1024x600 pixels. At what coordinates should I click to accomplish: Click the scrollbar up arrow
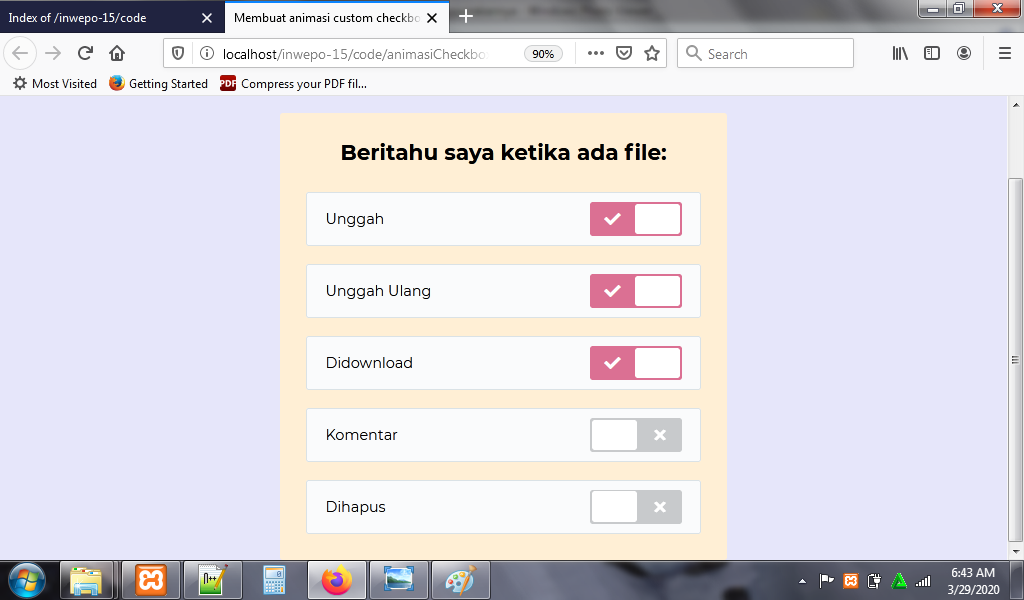pyautogui.click(x=1016, y=104)
